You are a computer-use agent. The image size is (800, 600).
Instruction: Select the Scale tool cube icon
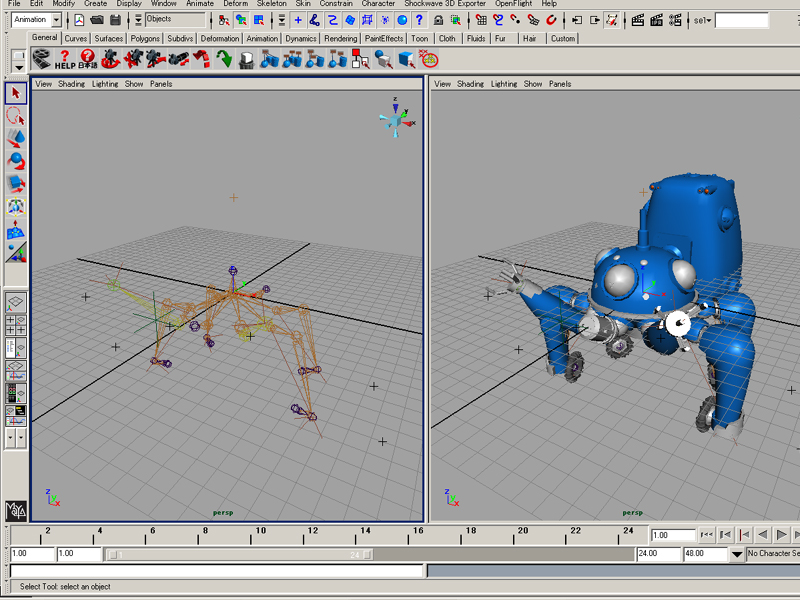[15, 184]
